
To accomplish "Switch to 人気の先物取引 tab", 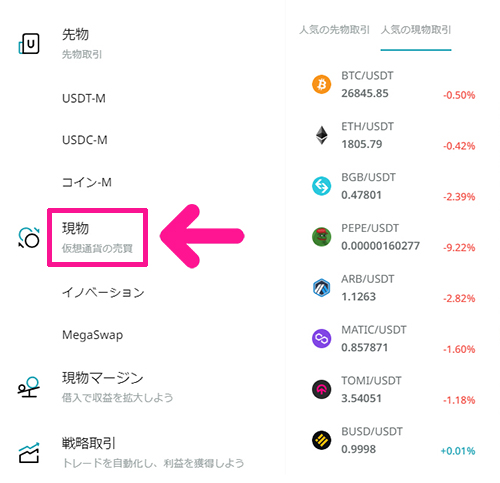I will coord(334,30).
